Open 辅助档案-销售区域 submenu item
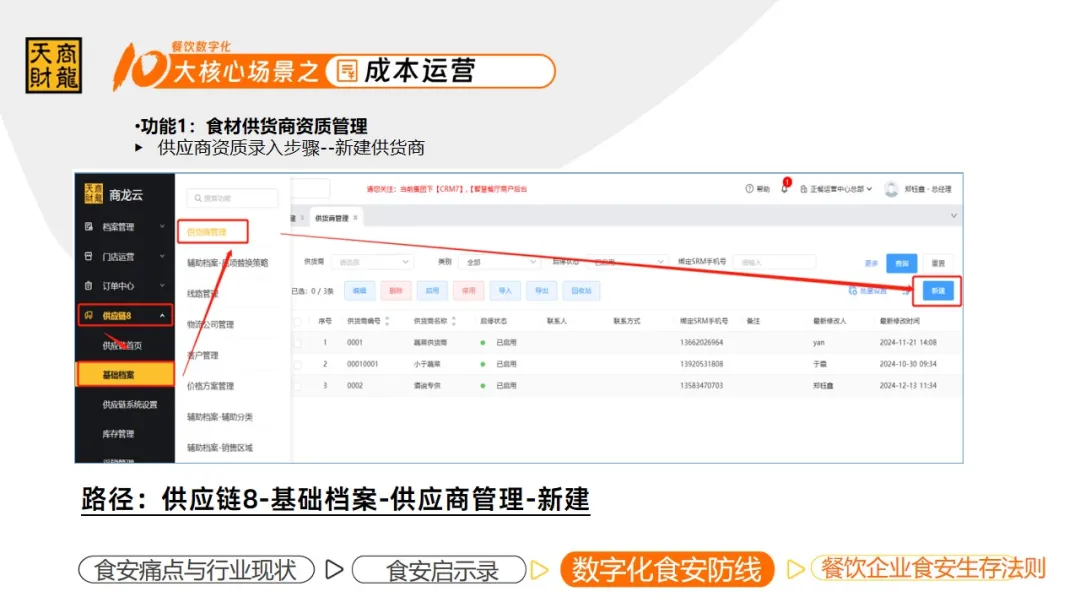Screen dimensions: 1080x608 tap(220, 448)
